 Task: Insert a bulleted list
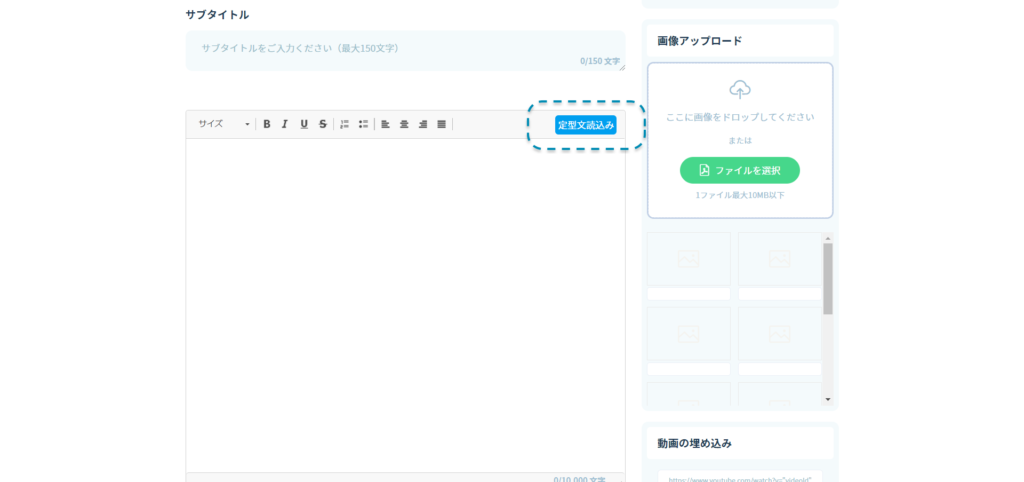click(363, 124)
